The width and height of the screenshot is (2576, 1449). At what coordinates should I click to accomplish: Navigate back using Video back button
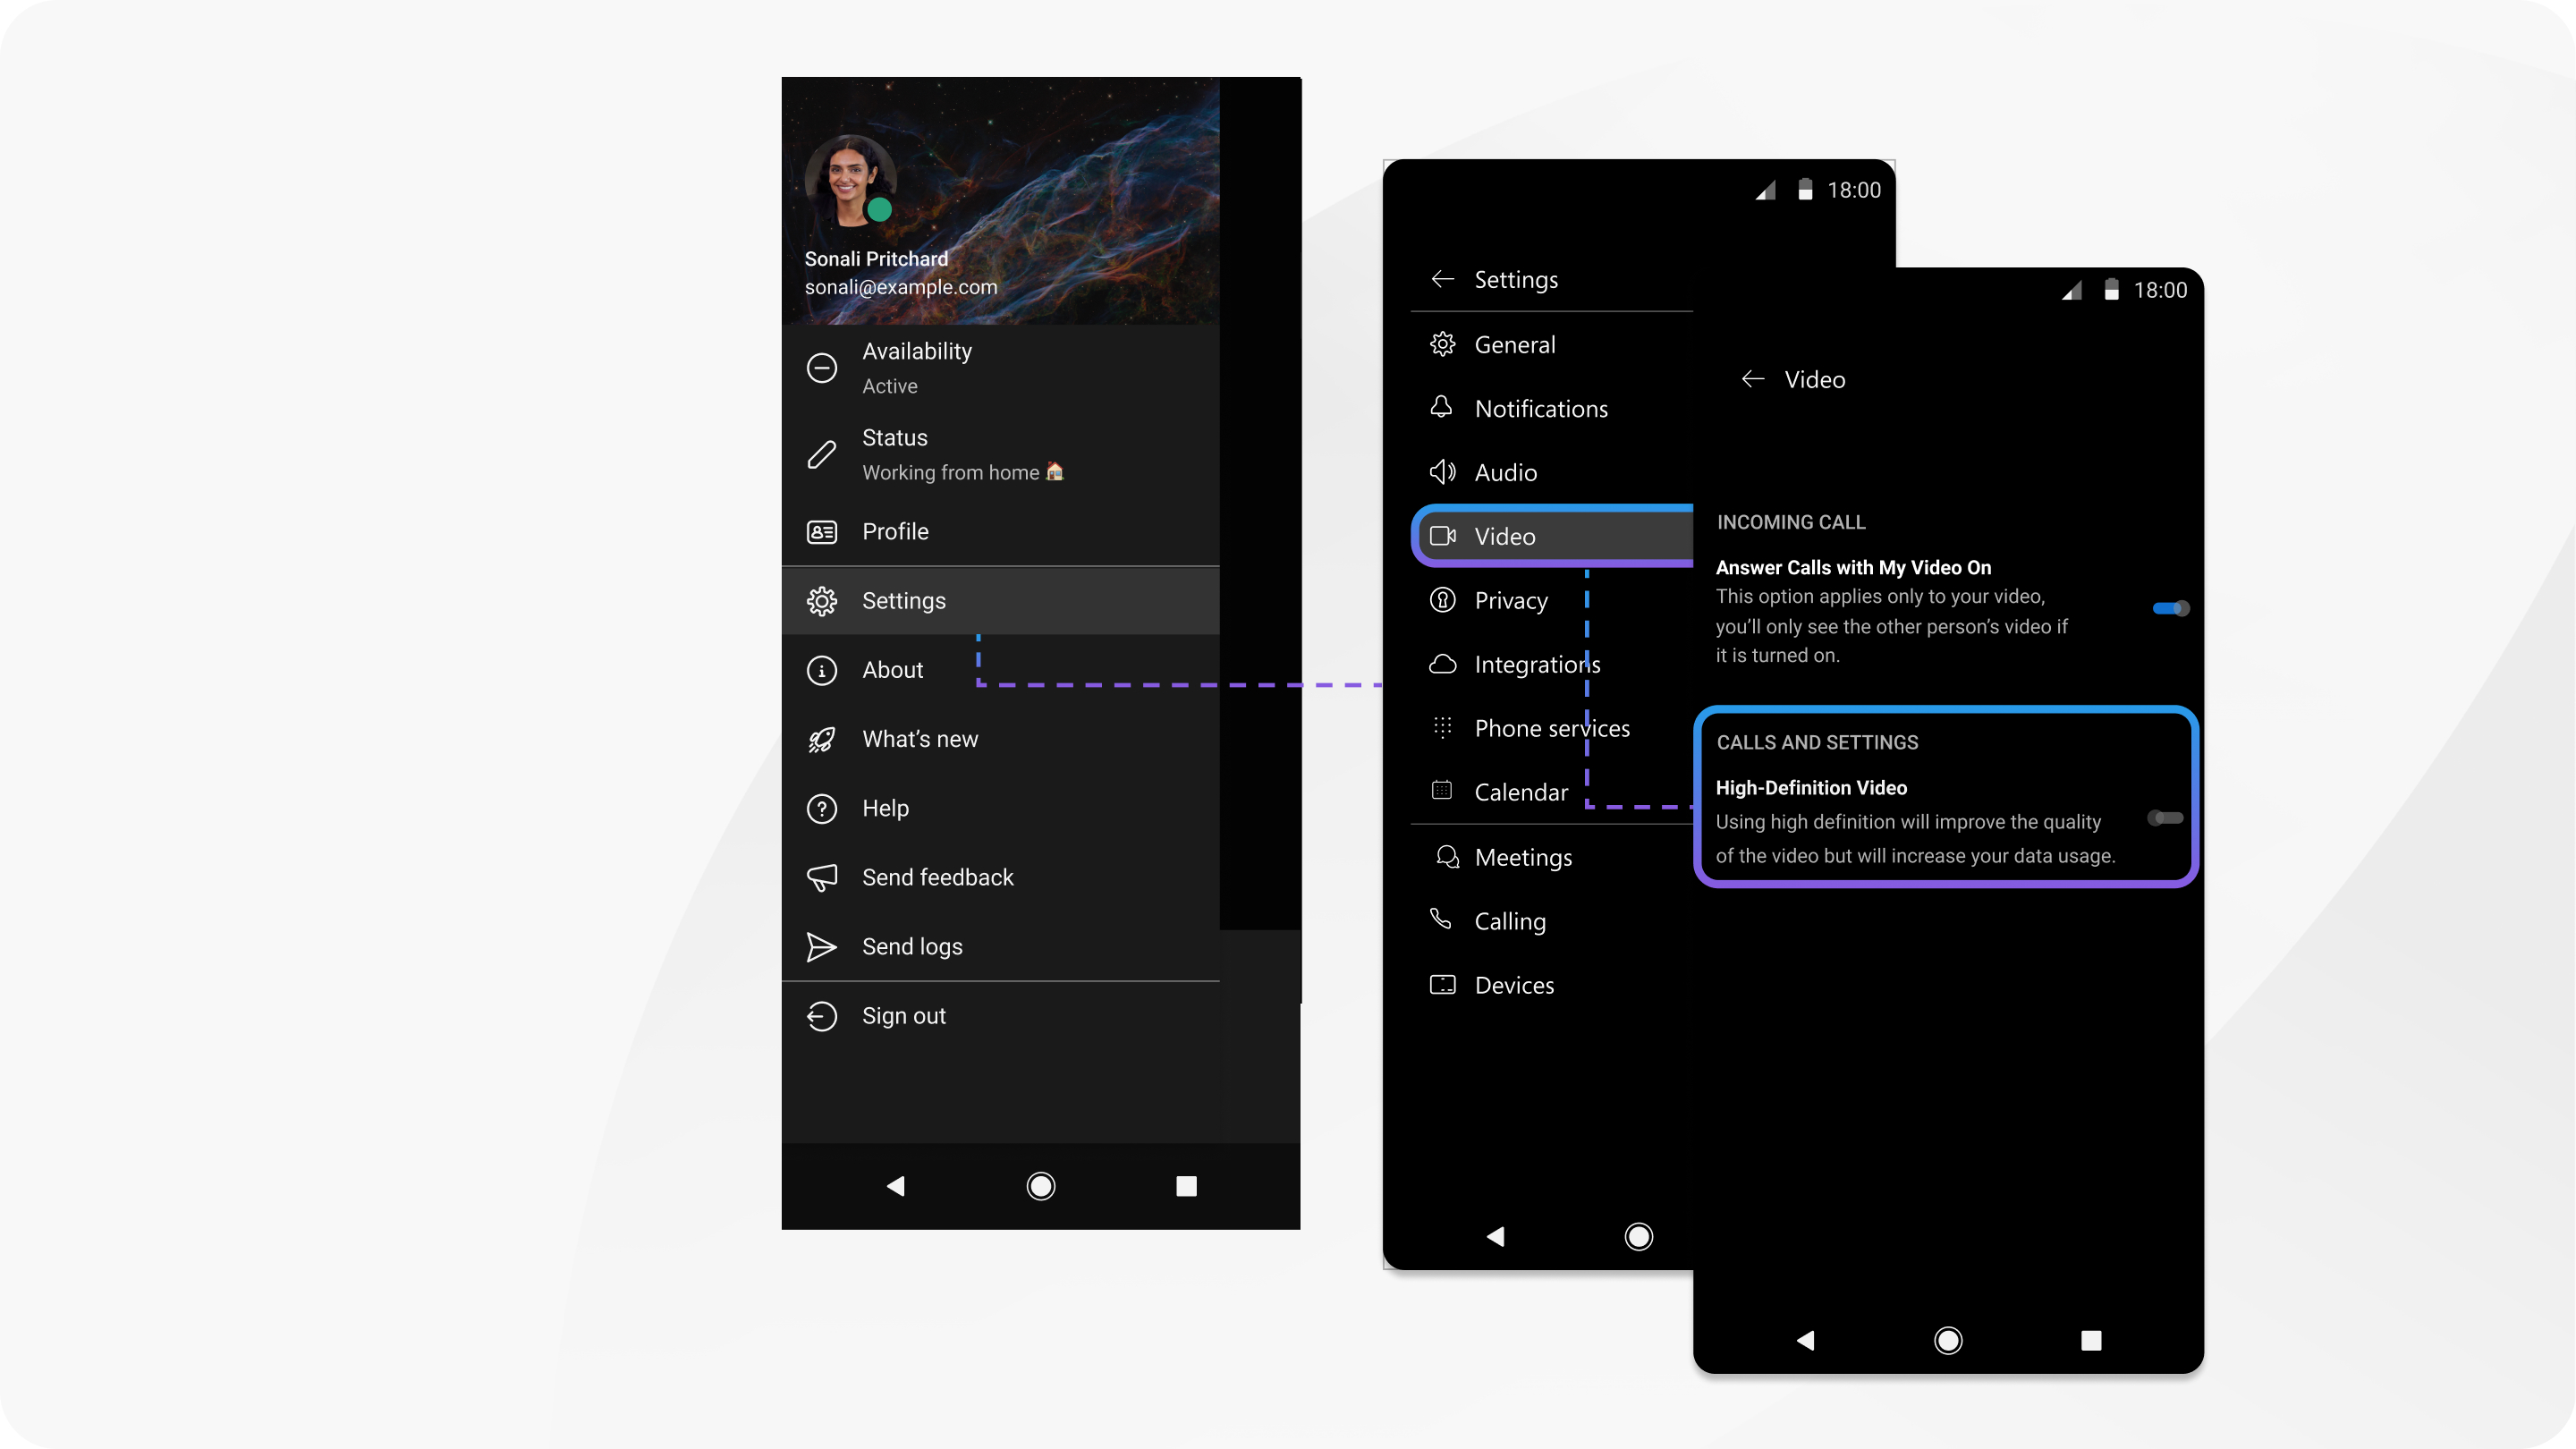point(1751,378)
